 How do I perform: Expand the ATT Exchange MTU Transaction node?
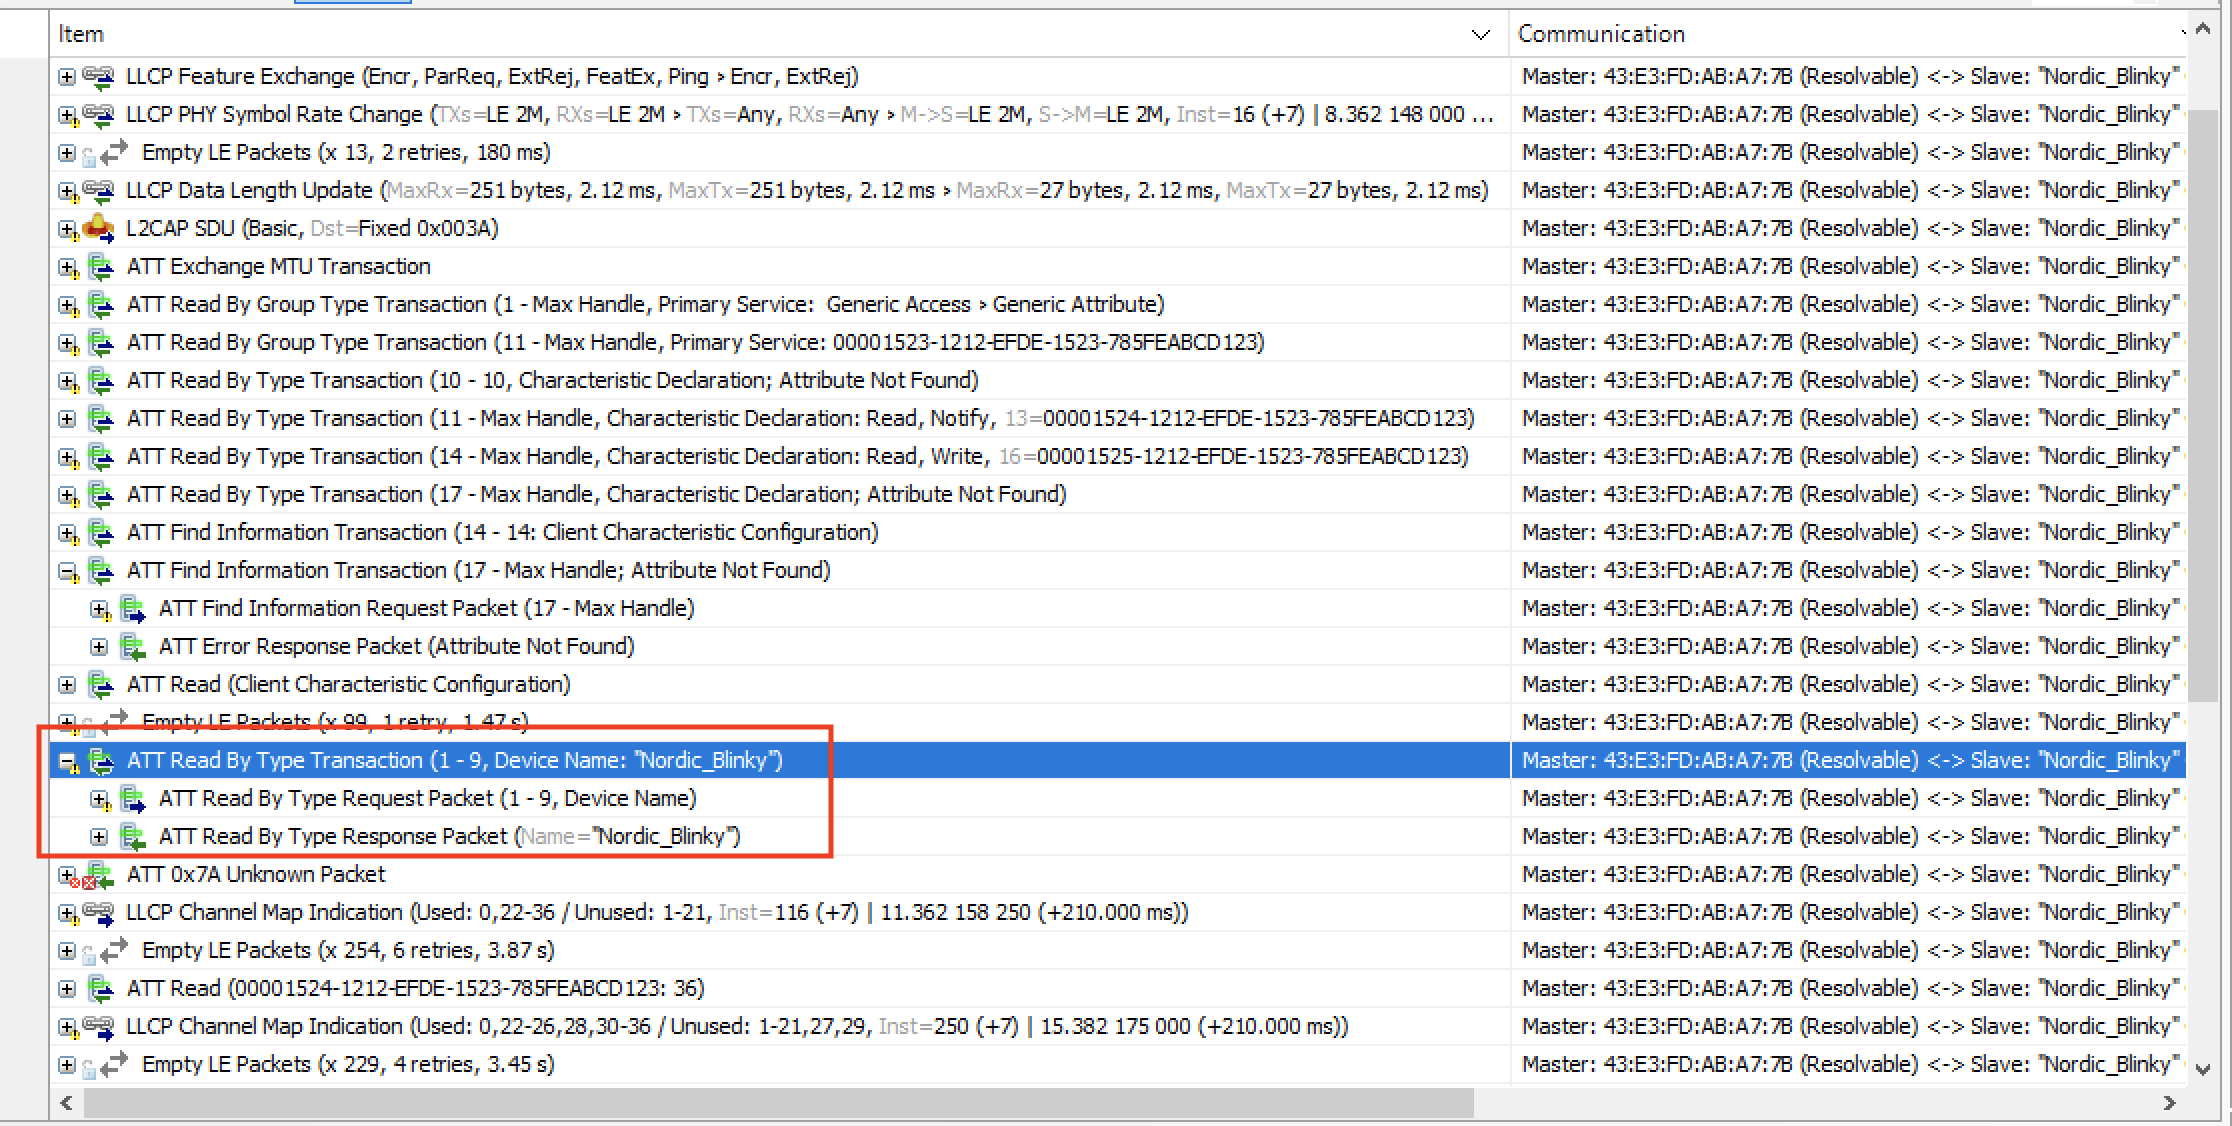(66, 266)
